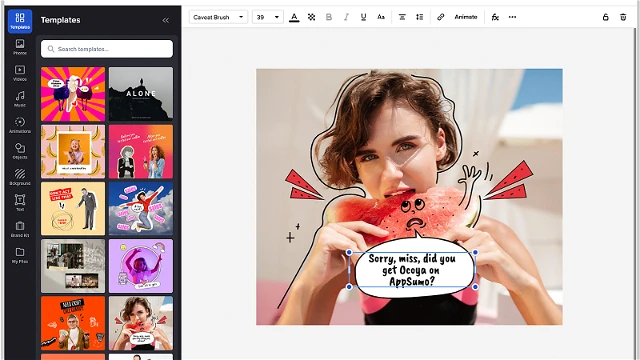This screenshot has width=640, height=360.
Task: Select the yellow man in suit template
Action: pos(73,209)
